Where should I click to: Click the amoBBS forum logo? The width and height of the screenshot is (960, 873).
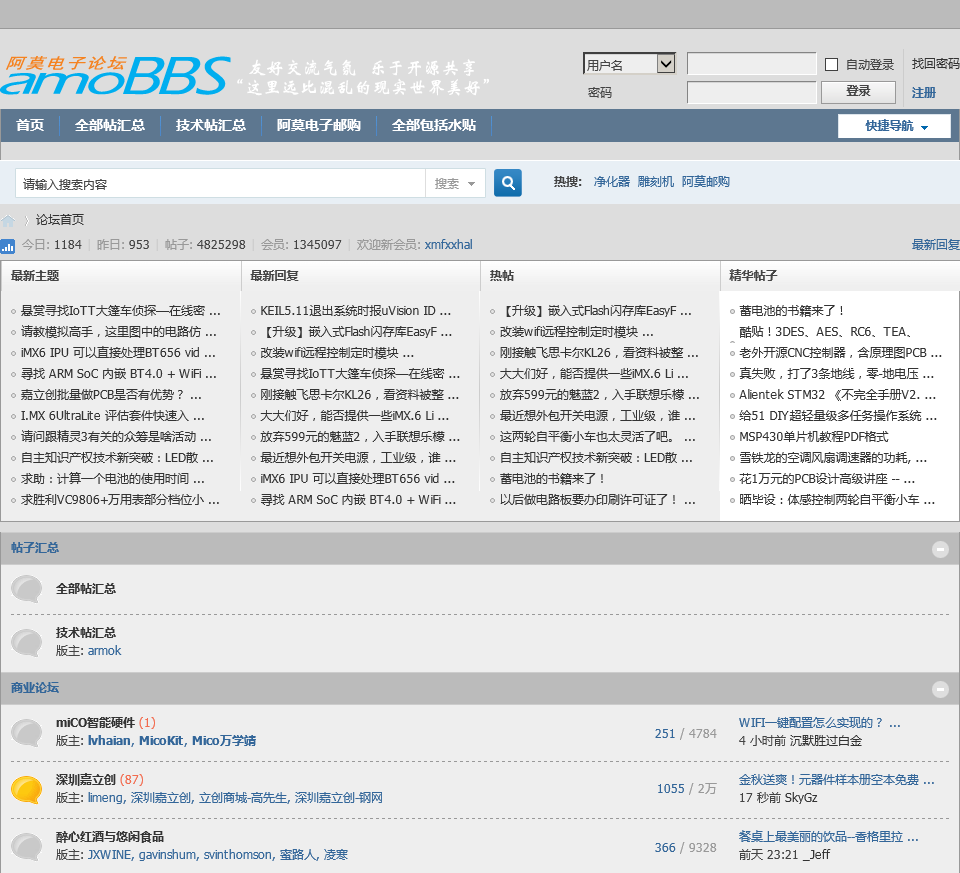(116, 75)
